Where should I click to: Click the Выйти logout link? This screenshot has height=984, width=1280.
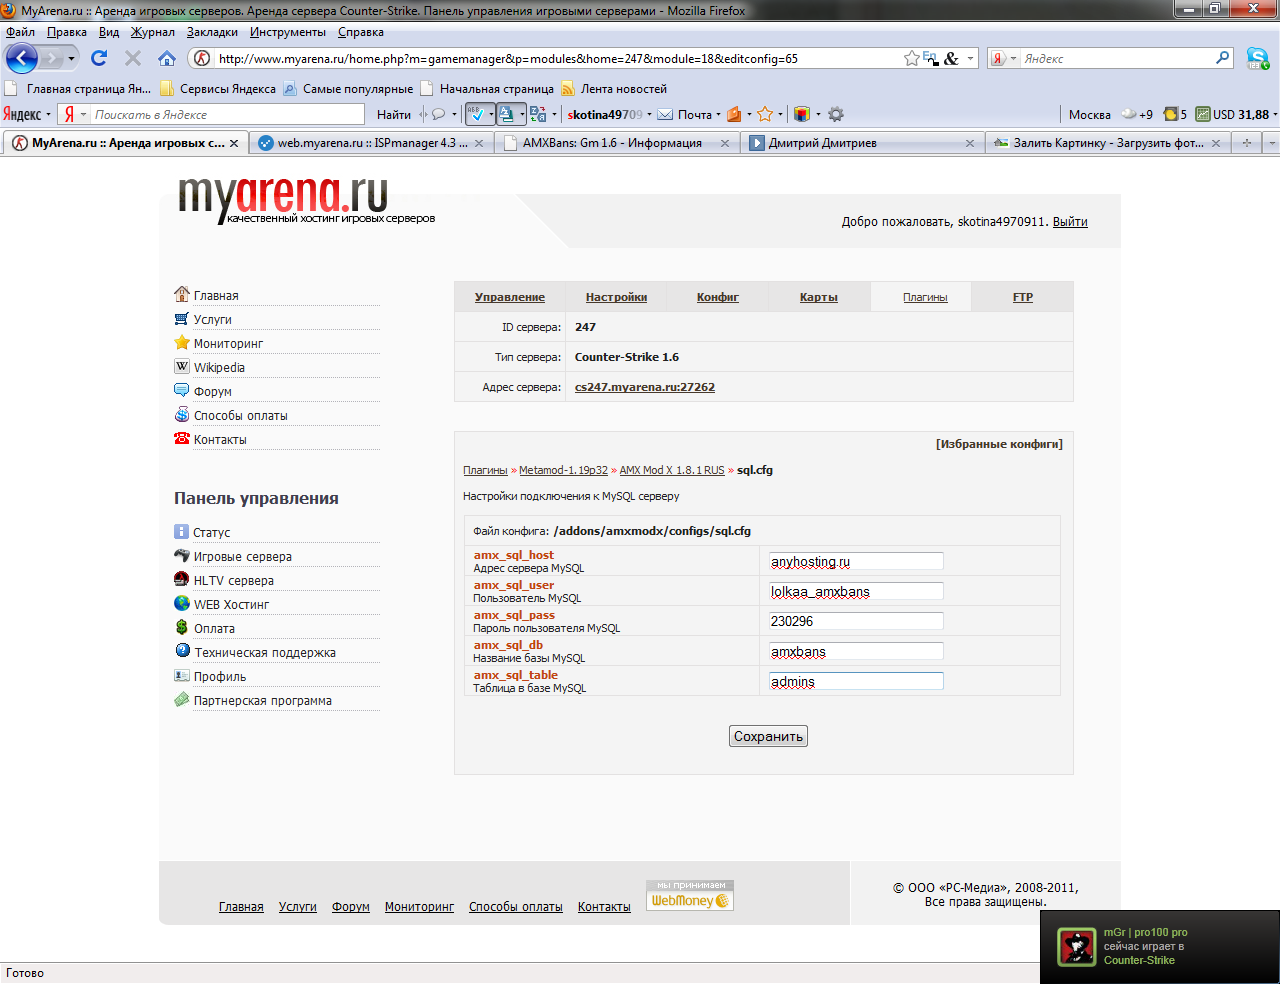click(x=1070, y=222)
